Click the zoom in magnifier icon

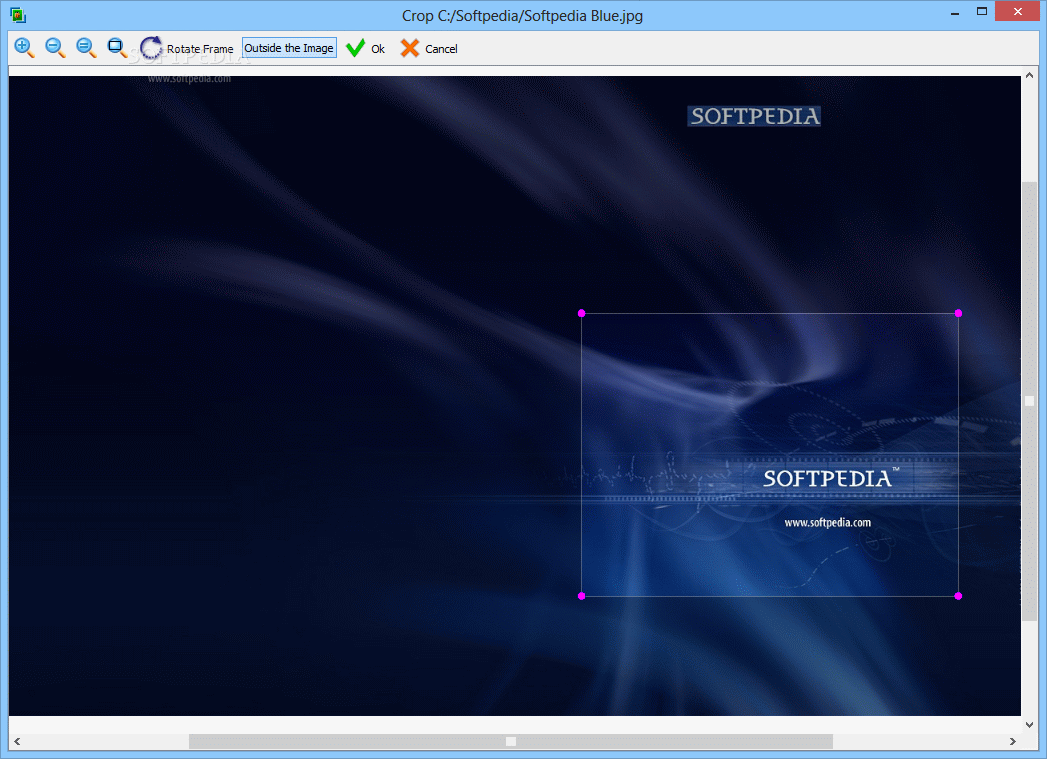pyautogui.click(x=24, y=48)
